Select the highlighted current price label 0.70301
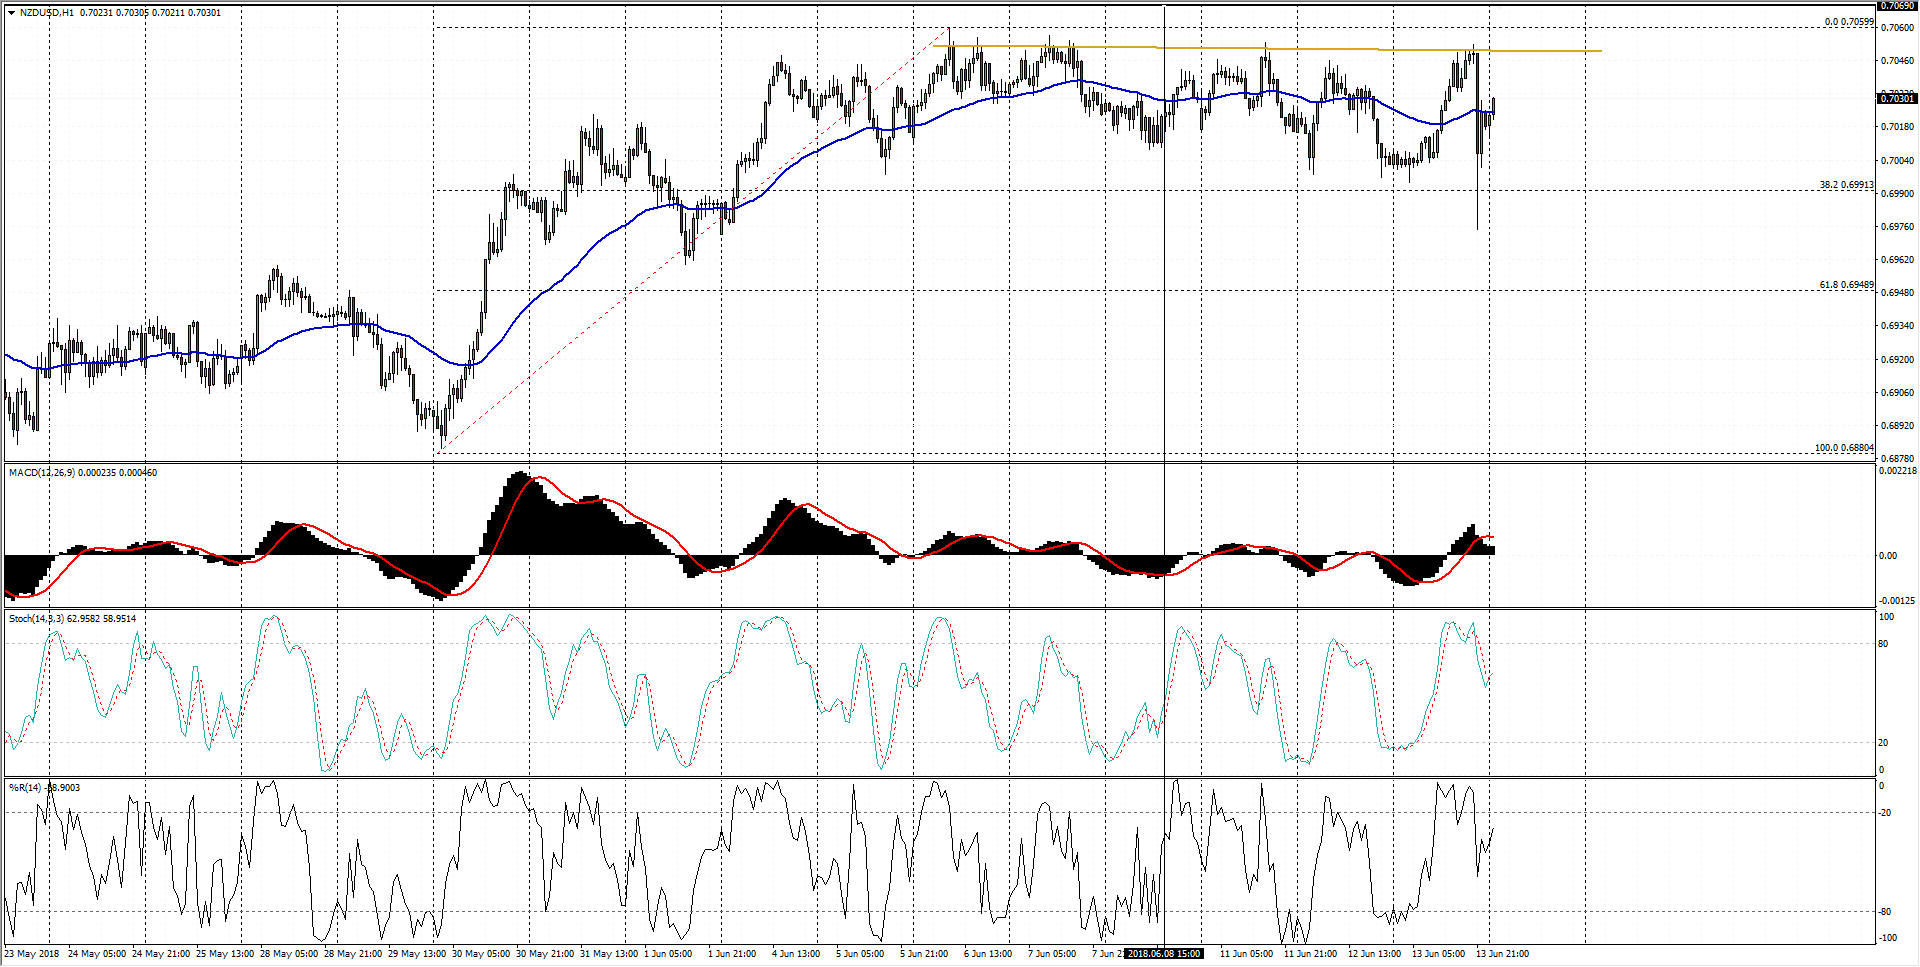This screenshot has height=967, width=1920. (x=1897, y=98)
